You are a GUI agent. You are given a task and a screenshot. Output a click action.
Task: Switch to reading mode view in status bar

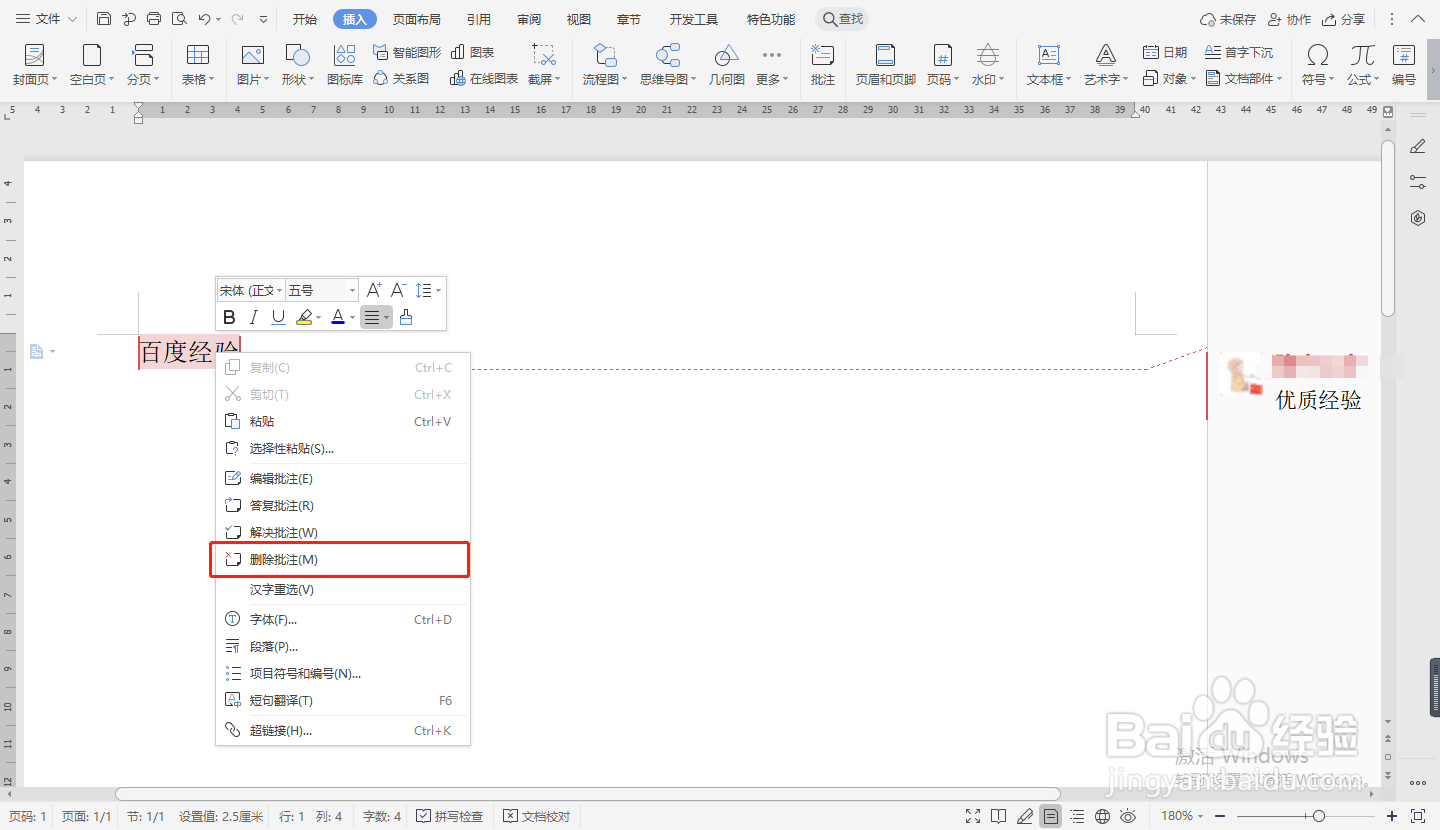[x=999, y=816]
